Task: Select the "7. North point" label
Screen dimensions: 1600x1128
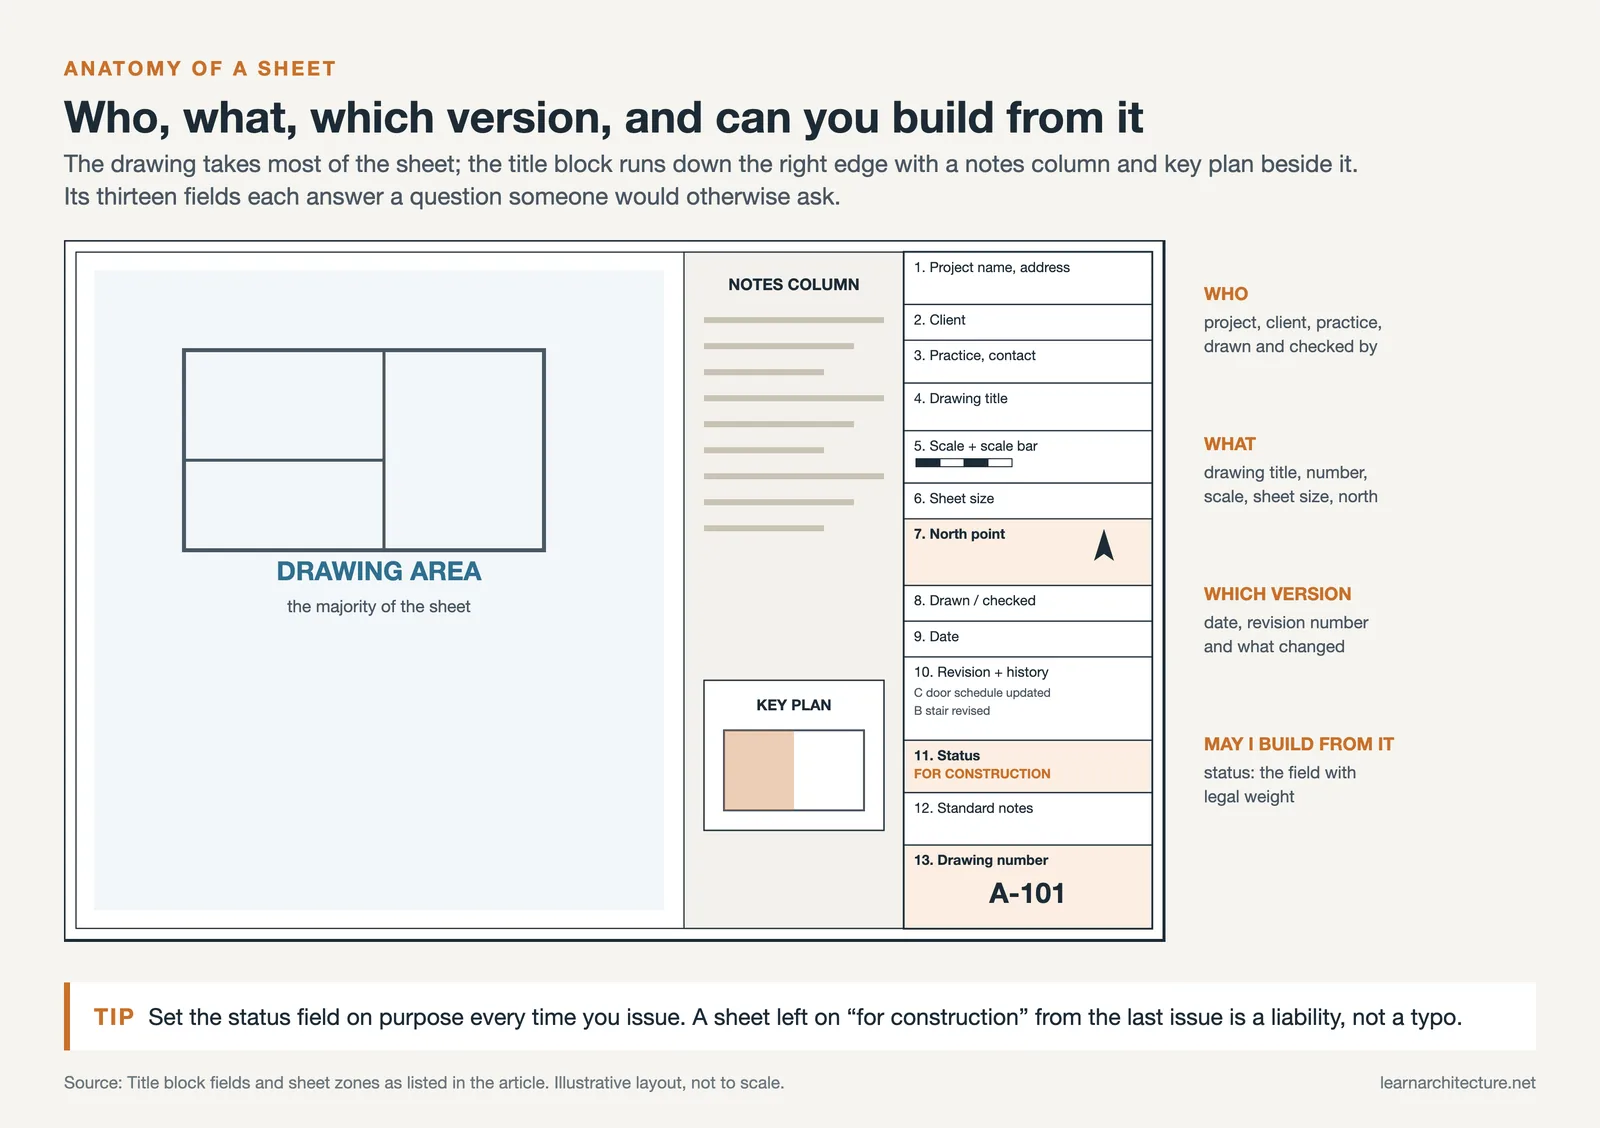Action: point(959,534)
